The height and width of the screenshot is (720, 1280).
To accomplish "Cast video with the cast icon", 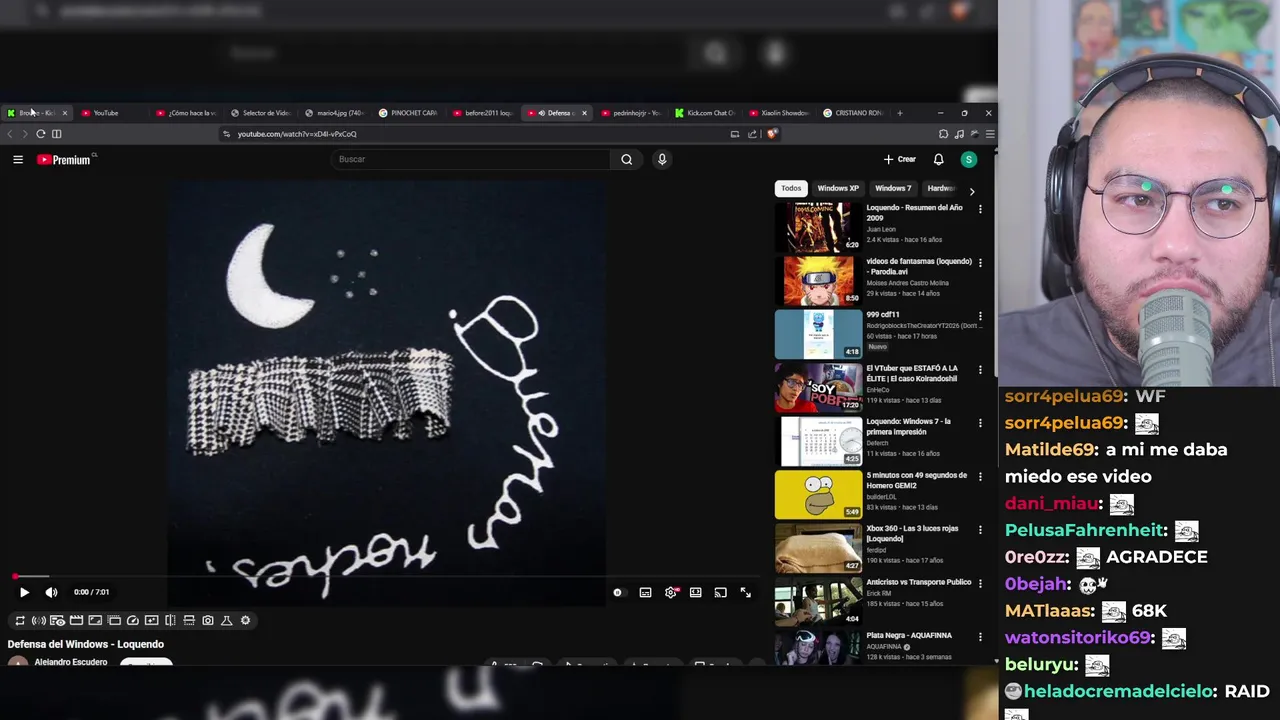I will pos(720,592).
